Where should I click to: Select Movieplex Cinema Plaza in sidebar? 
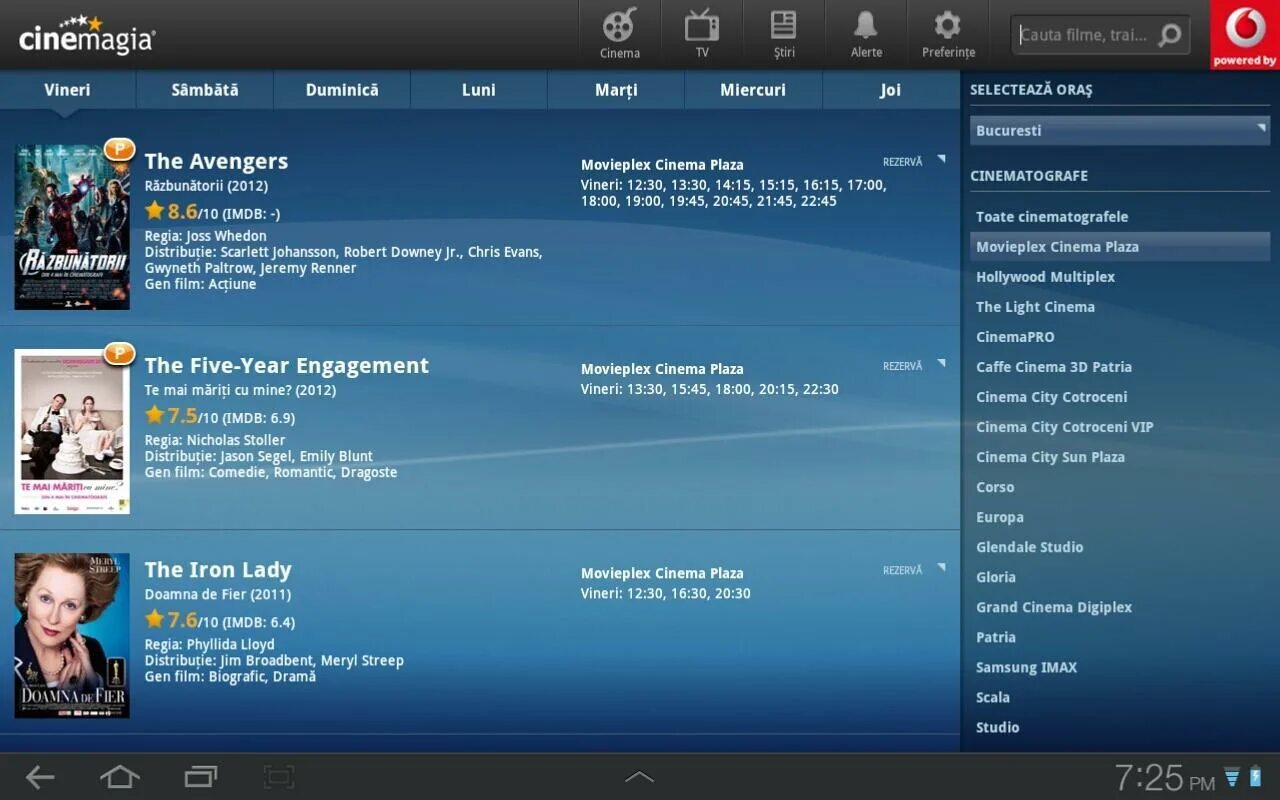(x=1120, y=247)
